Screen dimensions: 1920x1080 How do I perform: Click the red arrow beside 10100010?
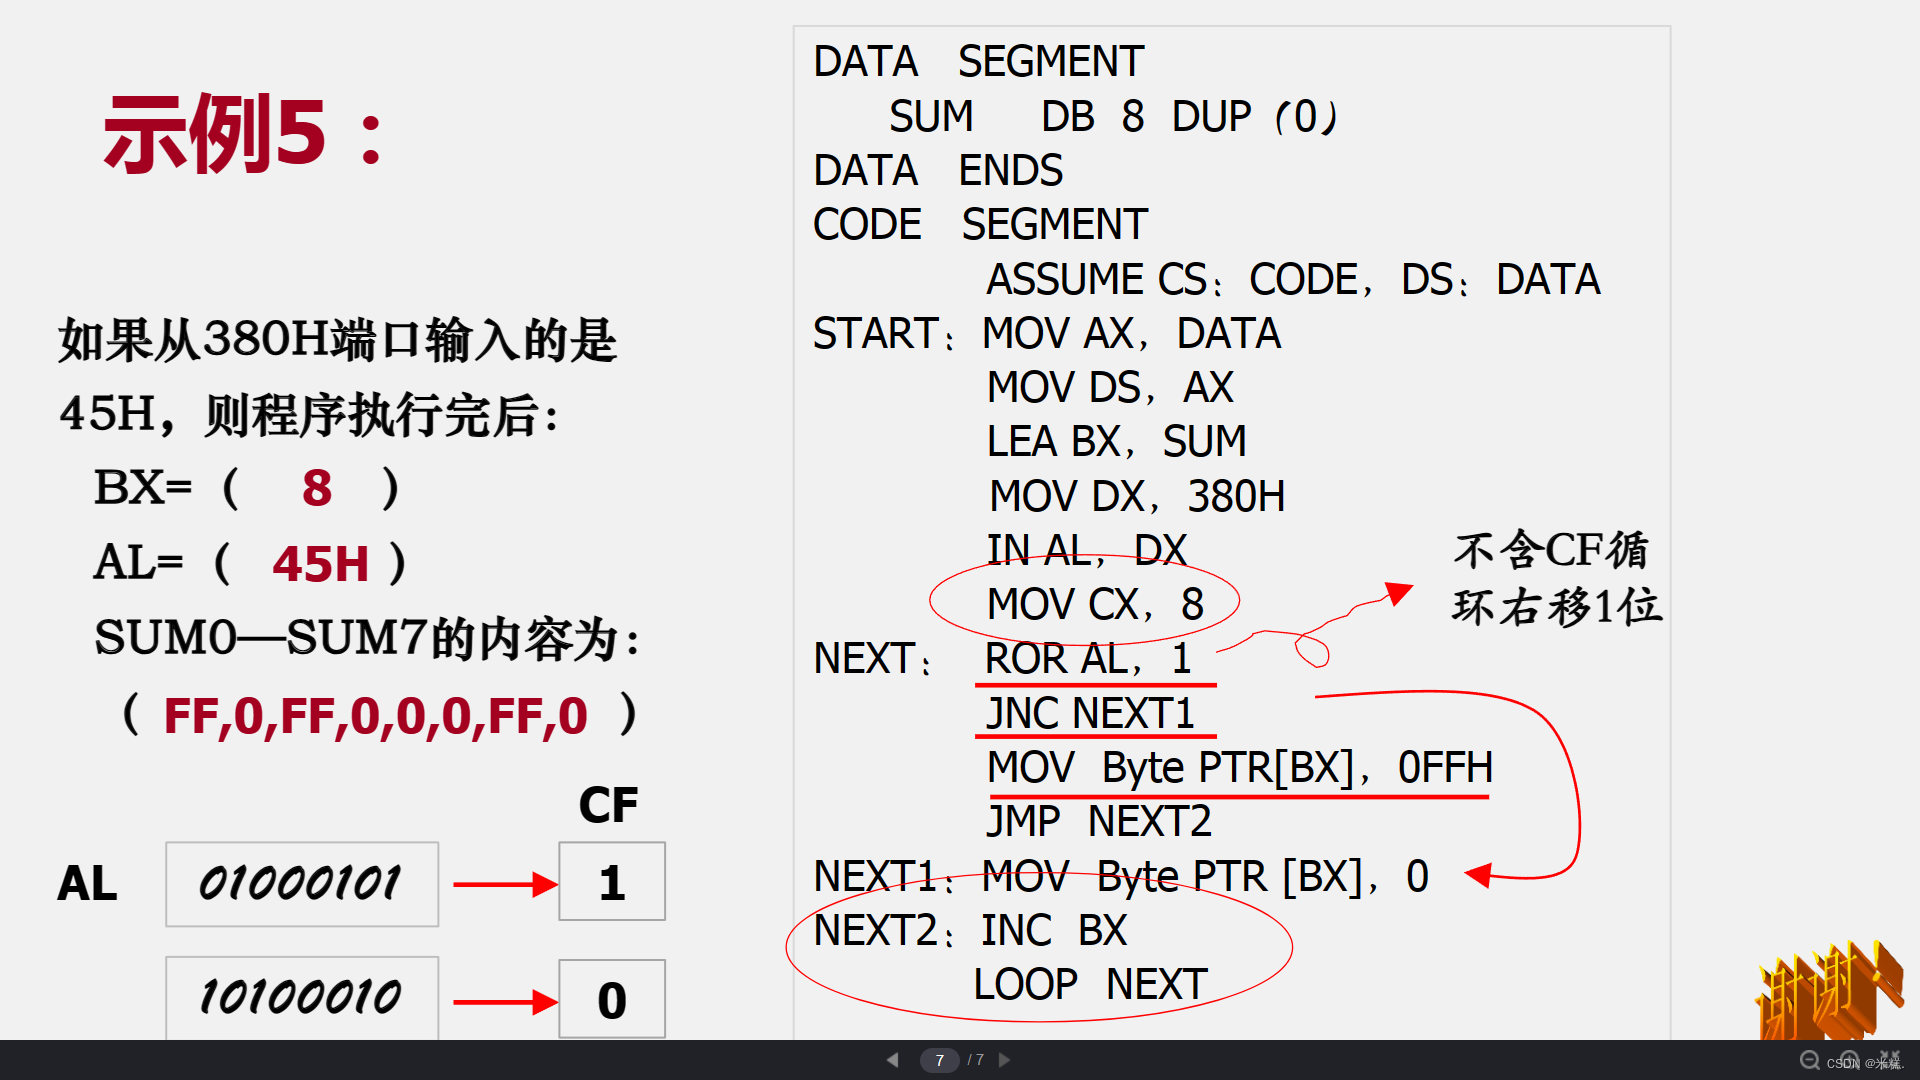(x=504, y=1001)
